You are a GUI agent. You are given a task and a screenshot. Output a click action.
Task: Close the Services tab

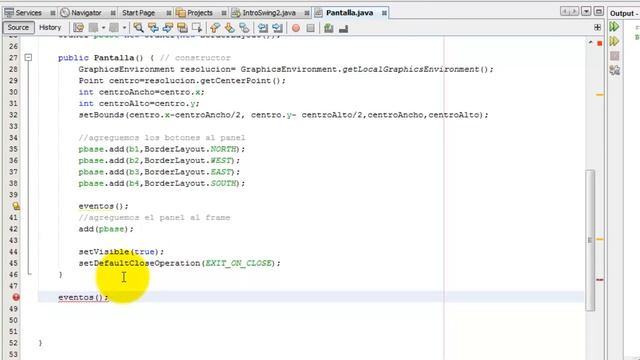(53, 13)
